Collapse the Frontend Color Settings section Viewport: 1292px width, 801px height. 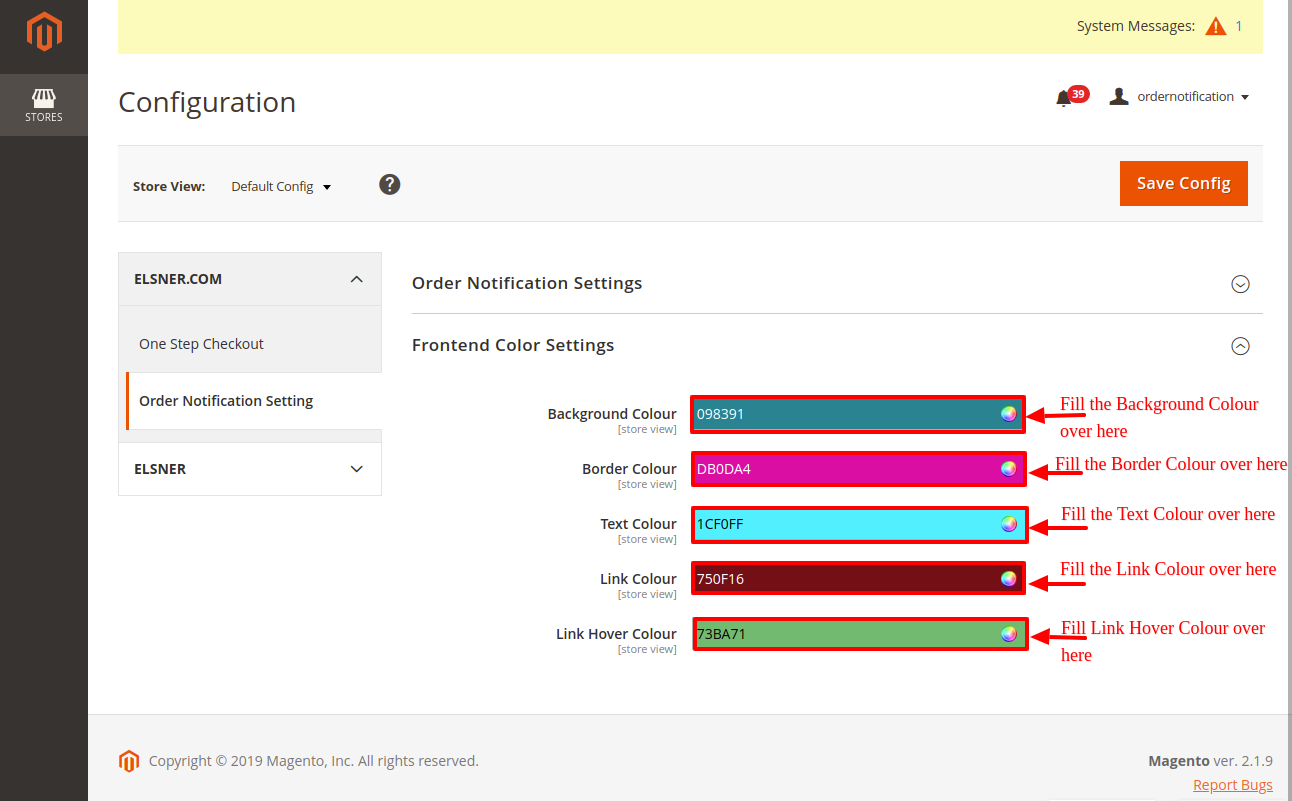pos(1240,346)
